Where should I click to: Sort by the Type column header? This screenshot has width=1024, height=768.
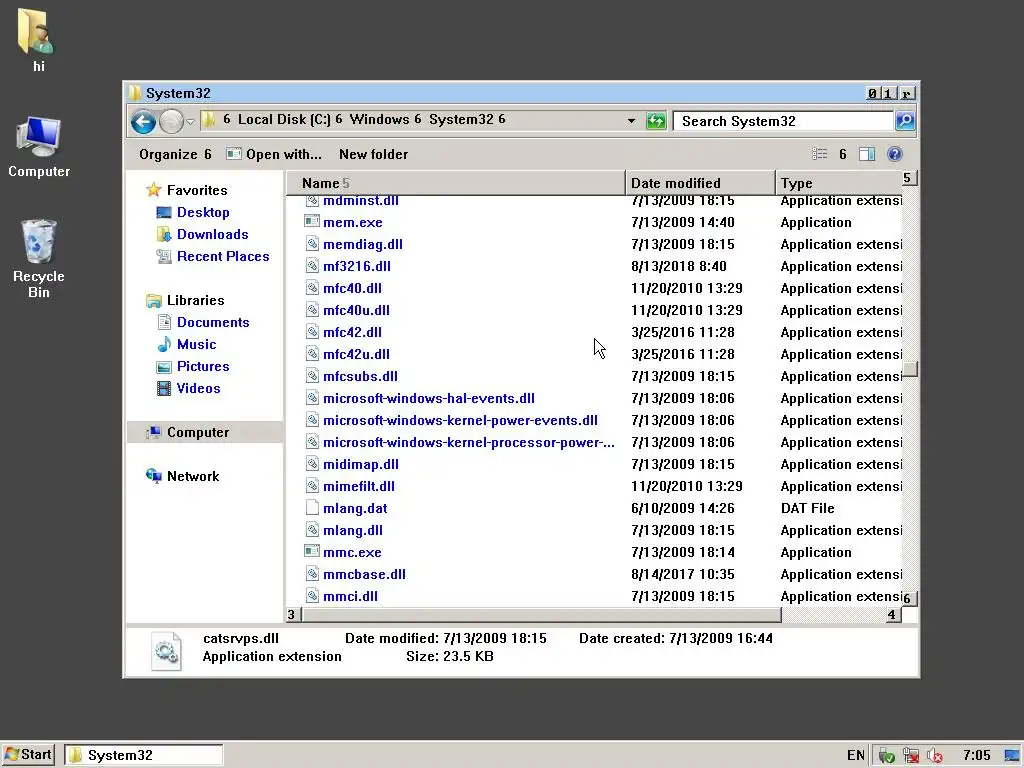[x=839, y=183]
